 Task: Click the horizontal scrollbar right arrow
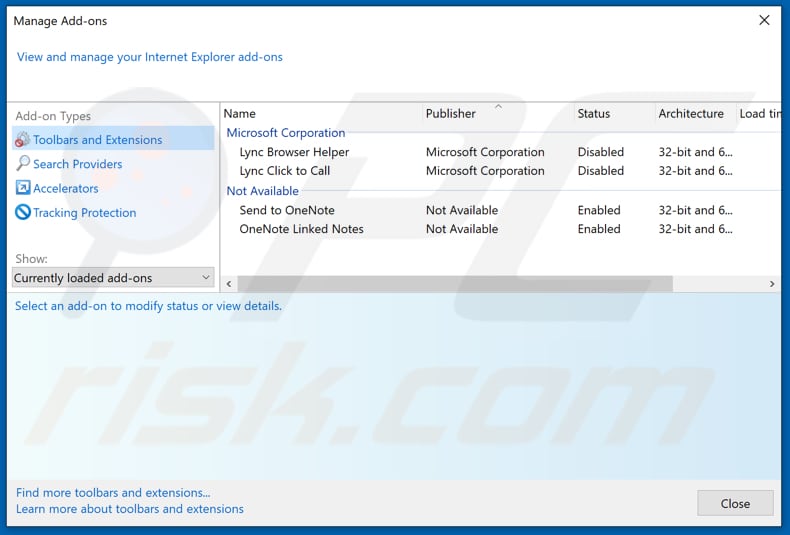point(772,284)
